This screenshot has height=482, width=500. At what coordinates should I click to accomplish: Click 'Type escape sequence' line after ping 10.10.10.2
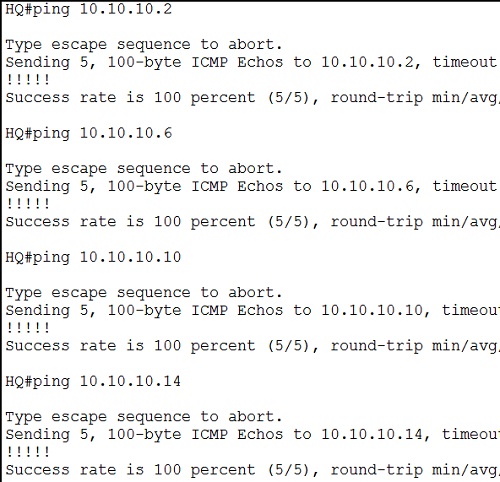click(144, 45)
